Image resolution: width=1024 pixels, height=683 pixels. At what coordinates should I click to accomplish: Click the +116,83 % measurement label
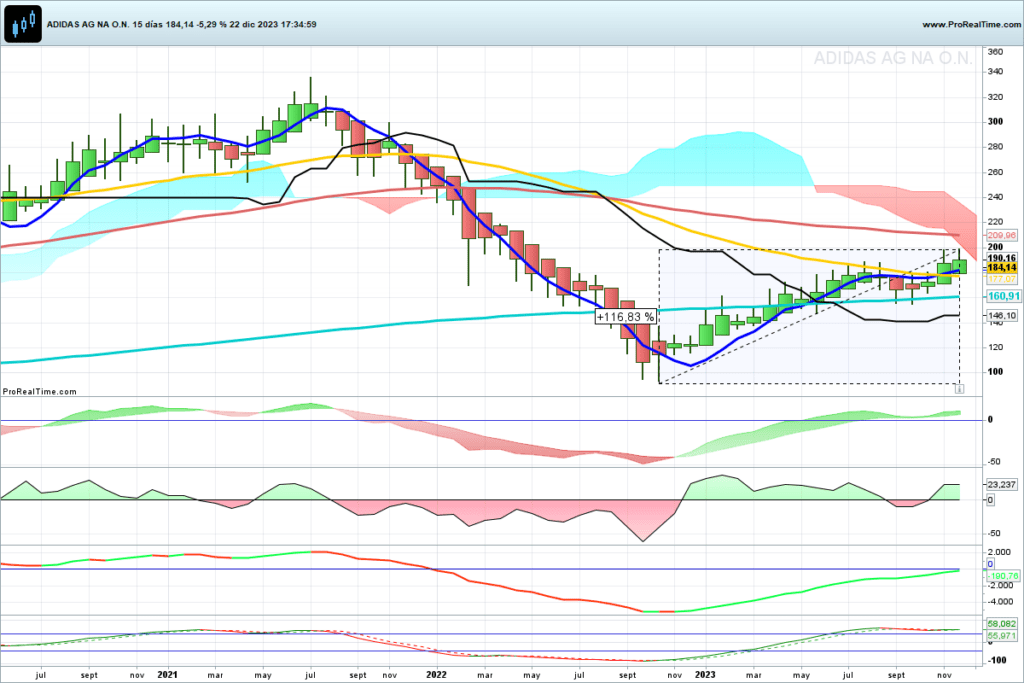625,317
